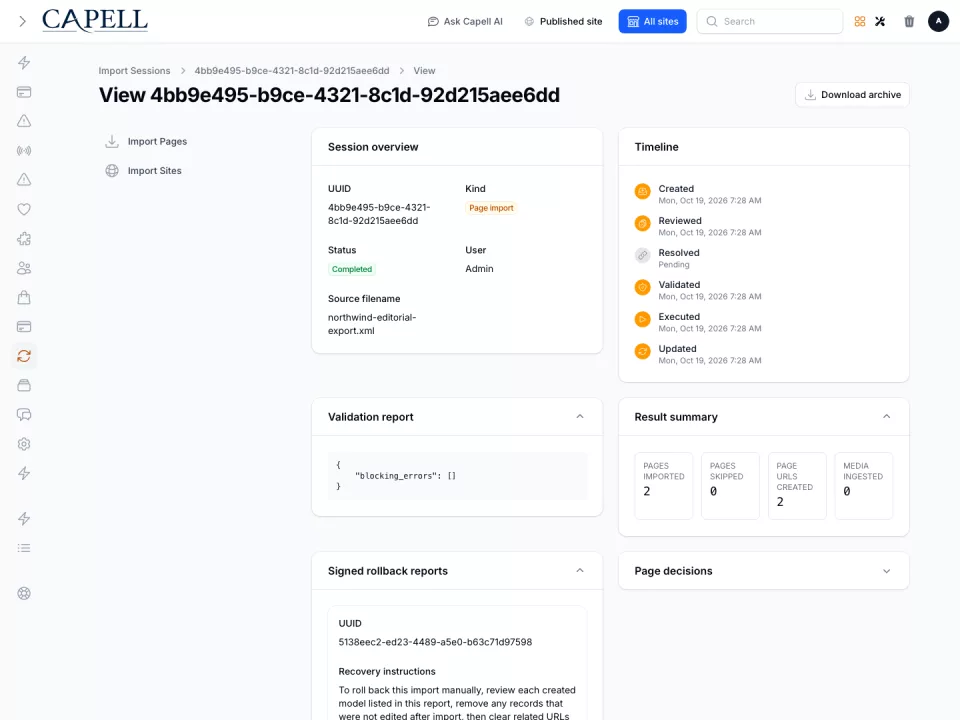The width and height of the screenshot is (960, 720).
Task: Collapse the Signed rollback reports section
Action: pyautogui.click(x=580, y=571)
